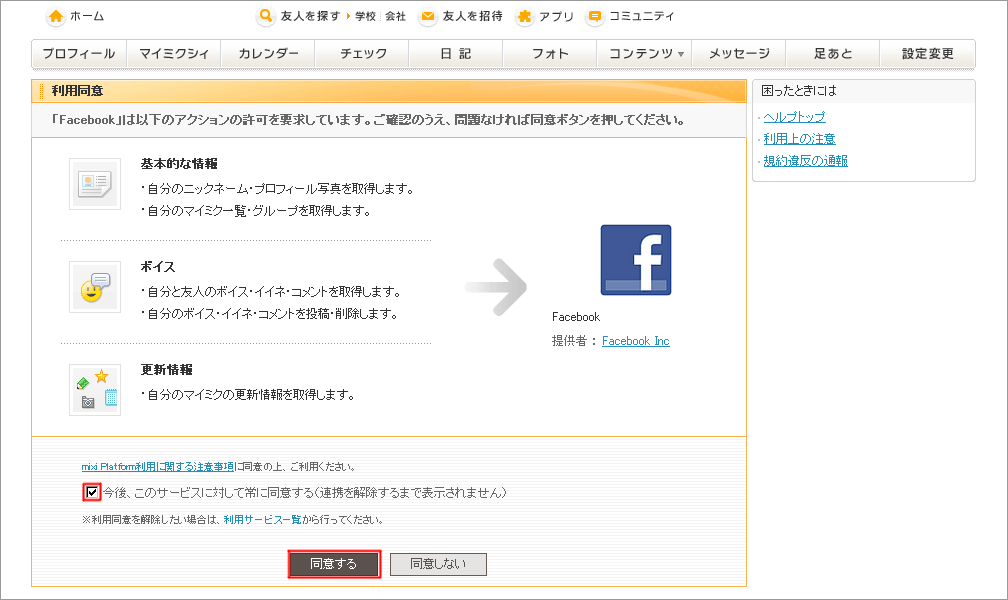Click the 友人を探す link
The width and height of the screenshot is (1008, 600).
coord(310,16)
